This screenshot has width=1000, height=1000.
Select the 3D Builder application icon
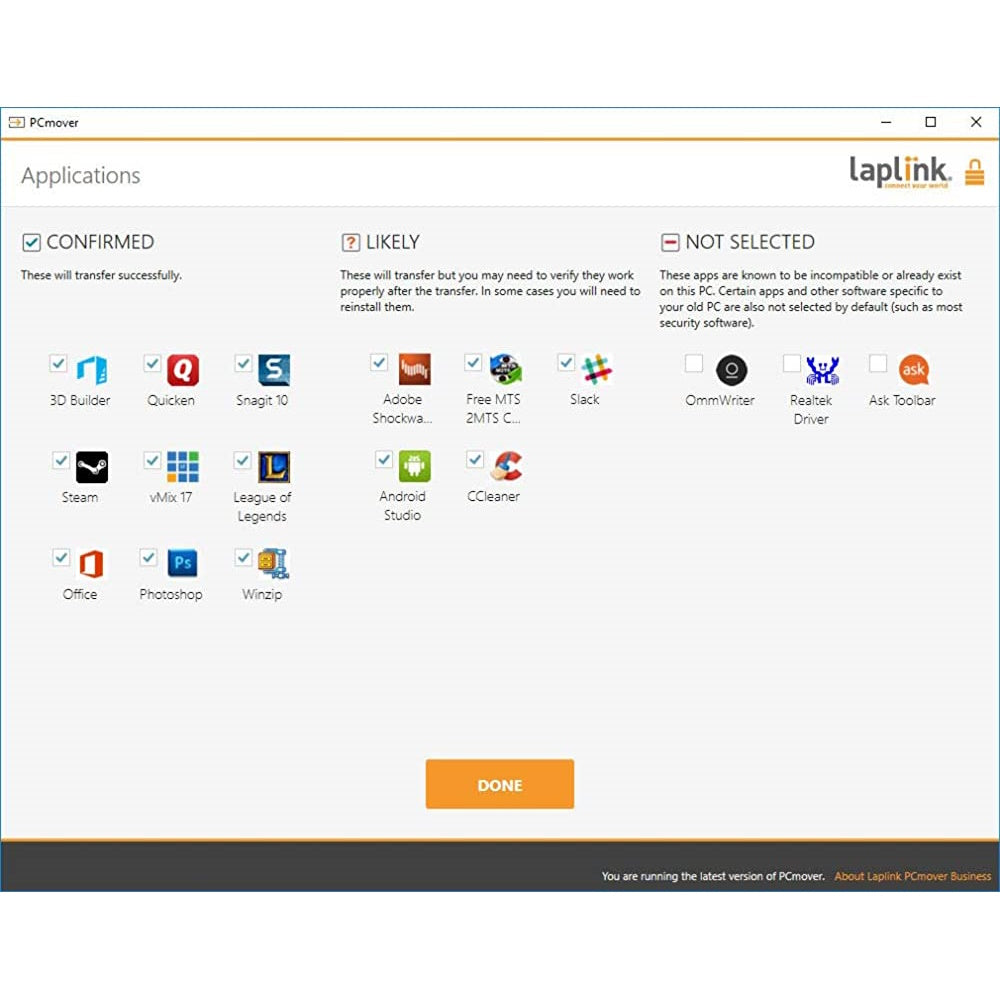[x=91, y=370]
